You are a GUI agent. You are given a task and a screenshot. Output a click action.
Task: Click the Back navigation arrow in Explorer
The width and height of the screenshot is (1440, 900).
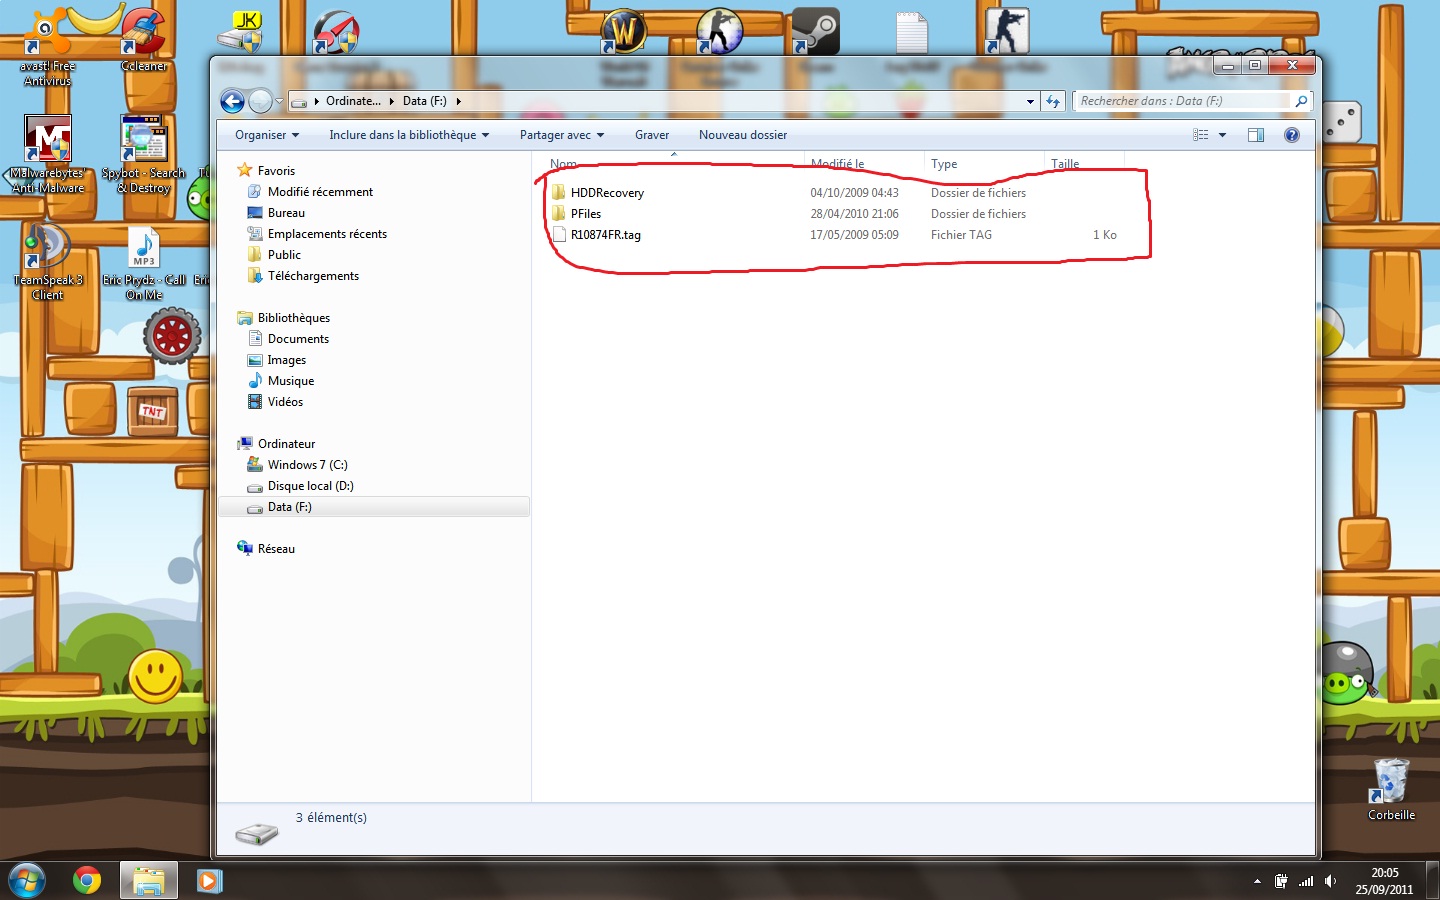[232, 101]
